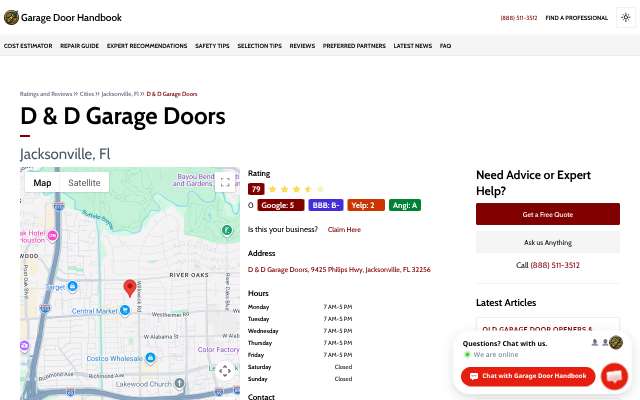Viewport: 640px width, 400px height.
Task: Click the Get a Free Quote button
Action: (548, 214)
